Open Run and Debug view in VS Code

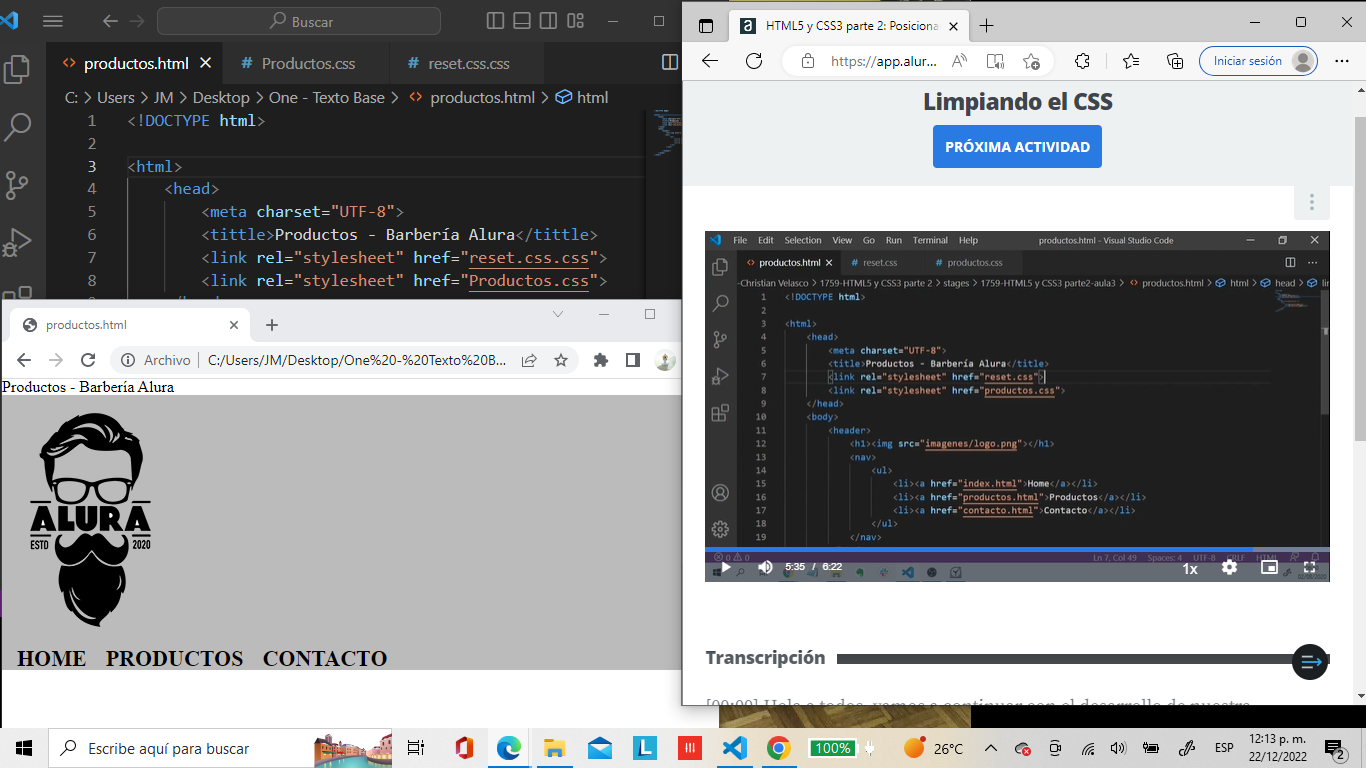[x=17, y=243]
